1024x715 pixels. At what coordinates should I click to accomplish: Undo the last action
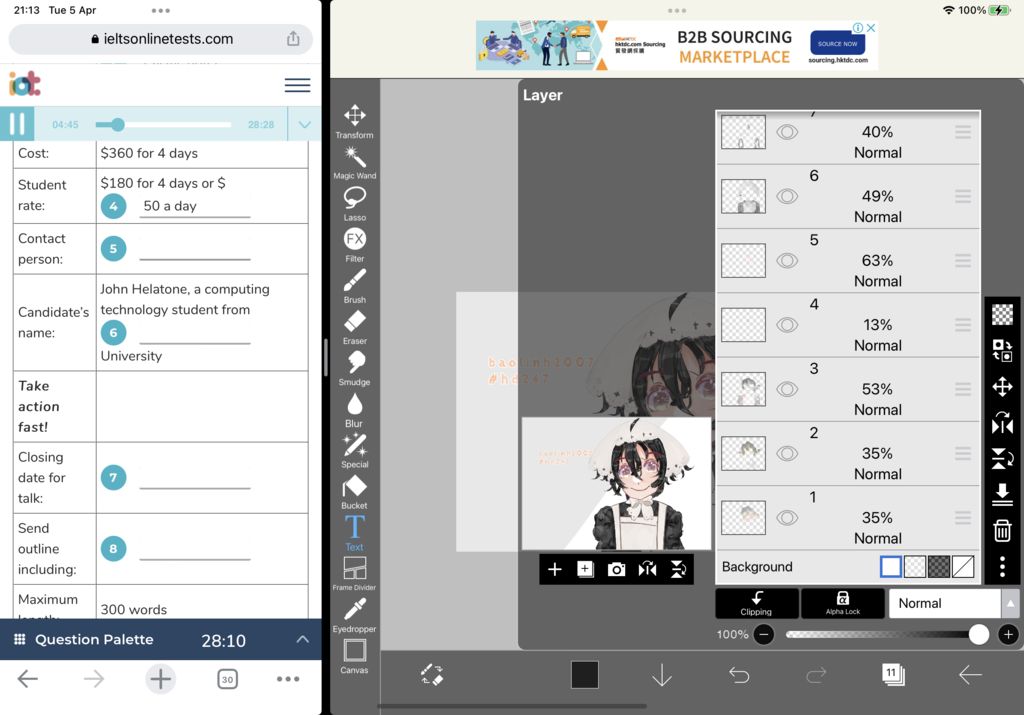pyautogui.click(x=739, y=675)
